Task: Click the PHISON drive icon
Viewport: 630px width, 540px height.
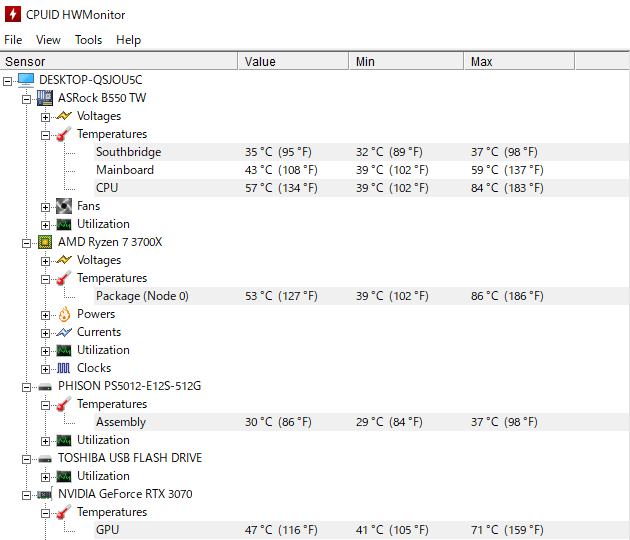Action: (45, 387)
